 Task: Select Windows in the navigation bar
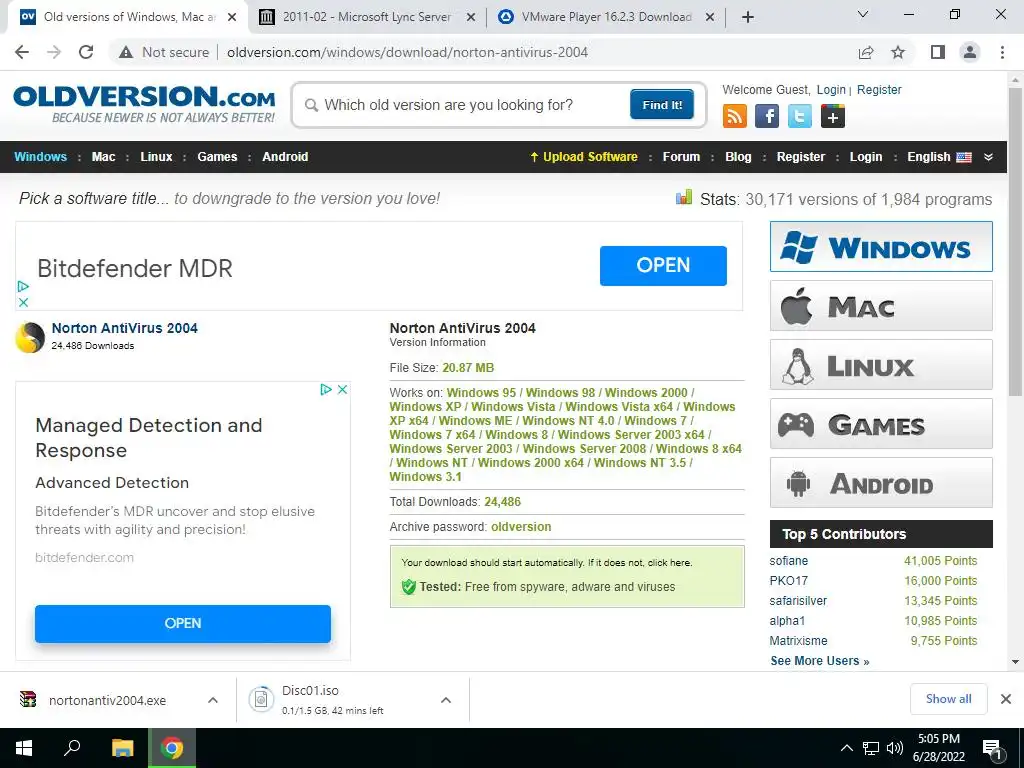tap(40, 157)
